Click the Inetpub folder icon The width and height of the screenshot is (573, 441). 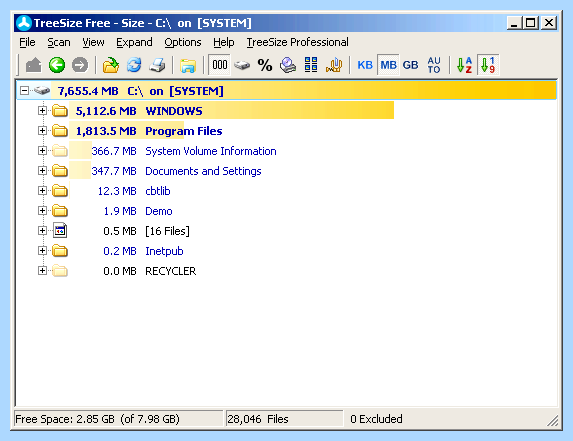(x=60, y=251)
